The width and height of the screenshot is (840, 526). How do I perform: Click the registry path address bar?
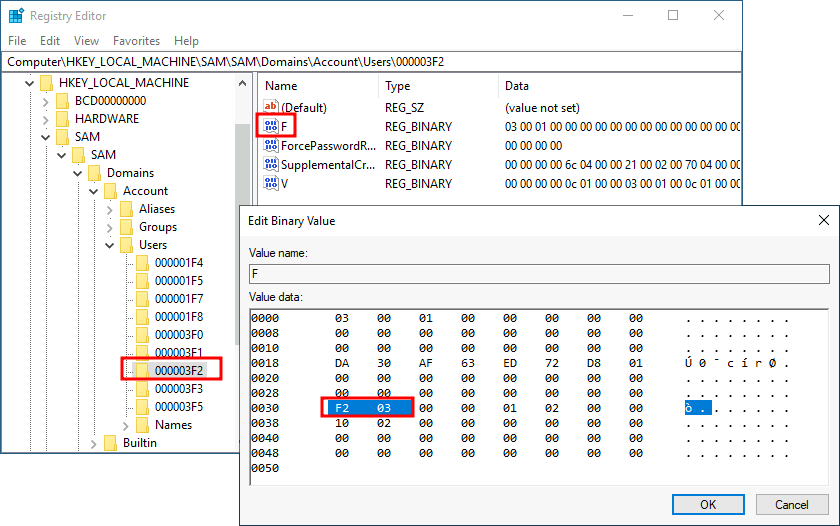(x=370, y=62)
